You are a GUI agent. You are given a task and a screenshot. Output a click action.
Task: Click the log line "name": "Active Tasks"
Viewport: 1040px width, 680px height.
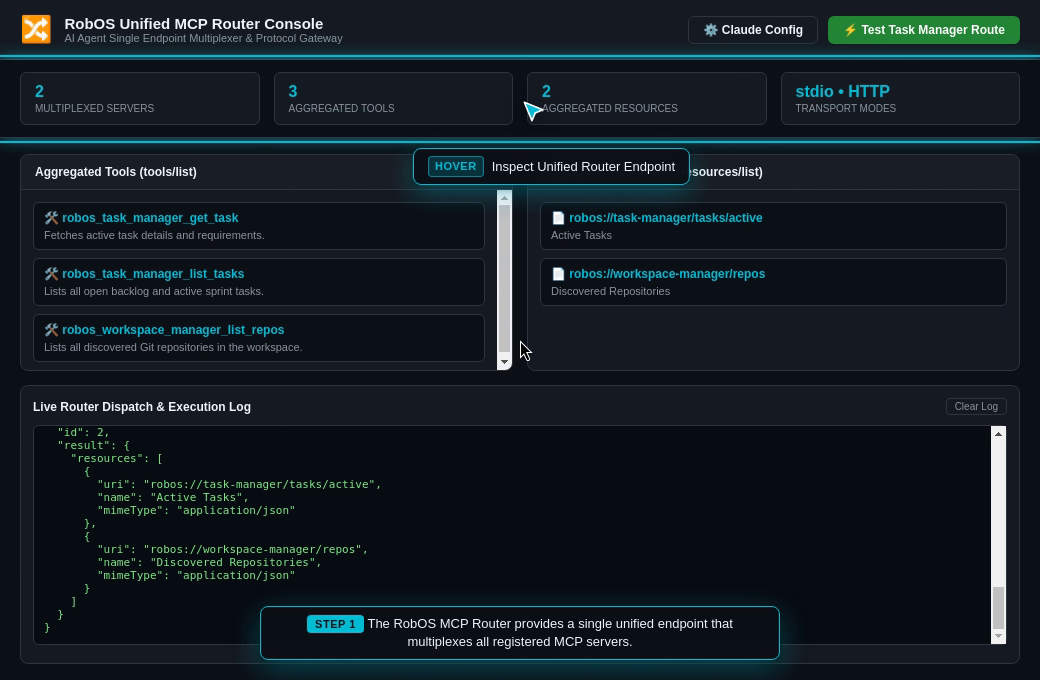pyautogui.click(x=173, y=497)
